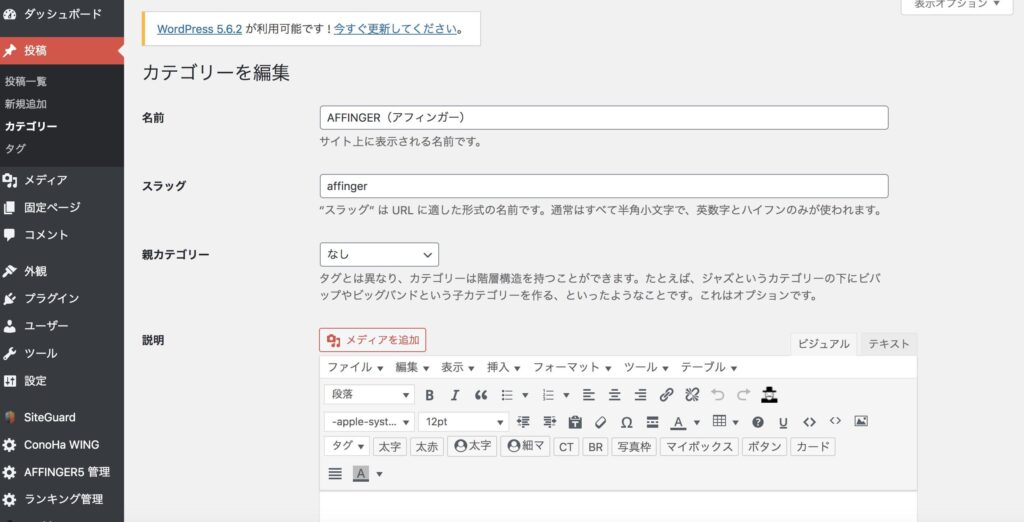Click the decrease indent icon
The image size is (1024, 522).
[523, 421]
